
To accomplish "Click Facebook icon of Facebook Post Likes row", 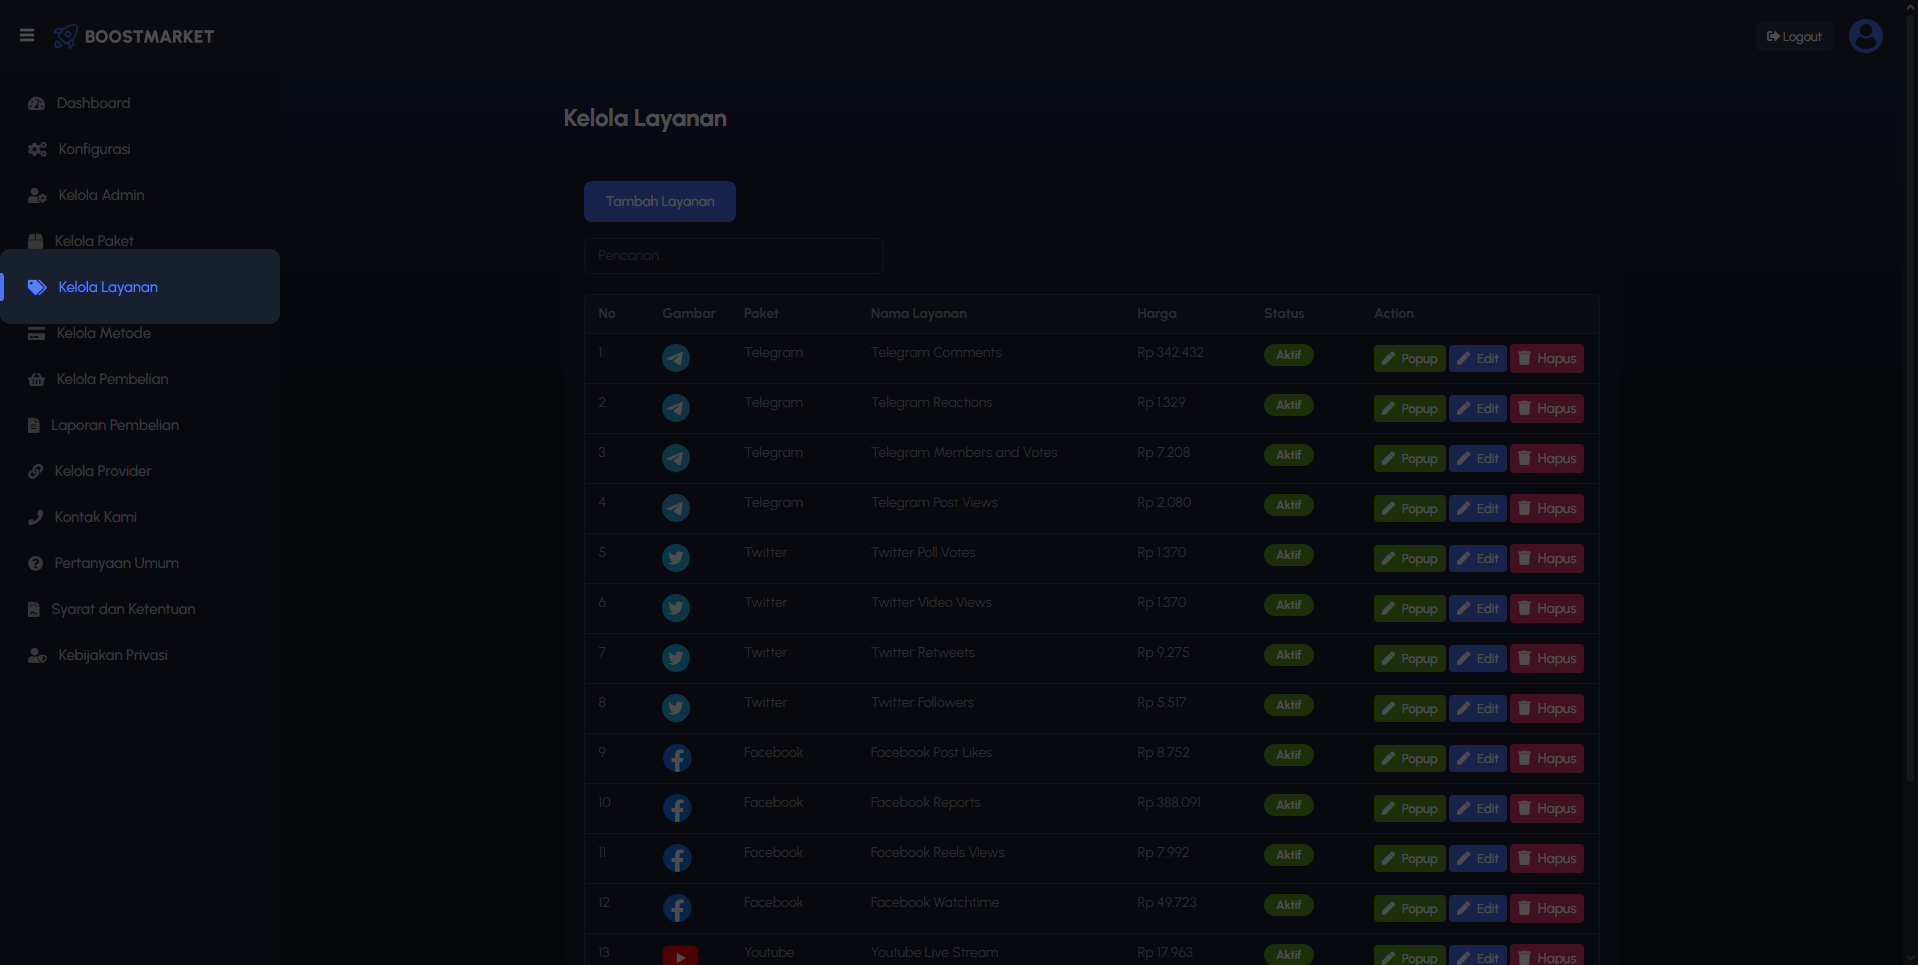I will [677, 758].
